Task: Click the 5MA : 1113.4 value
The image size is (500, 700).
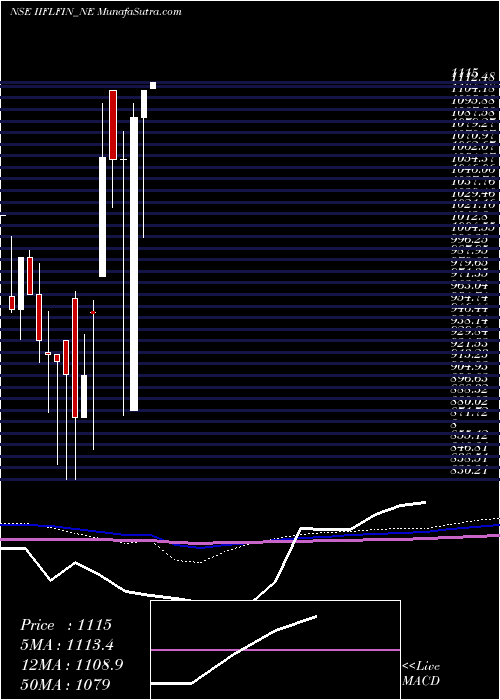Action: [65, 645]
